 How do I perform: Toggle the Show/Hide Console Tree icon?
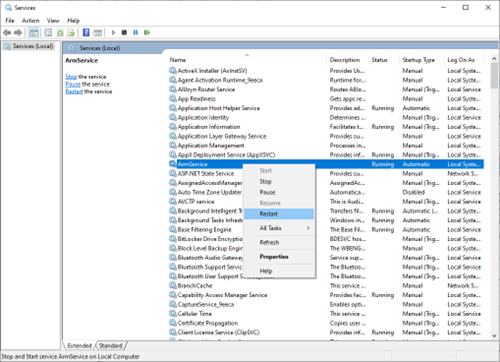33,32
